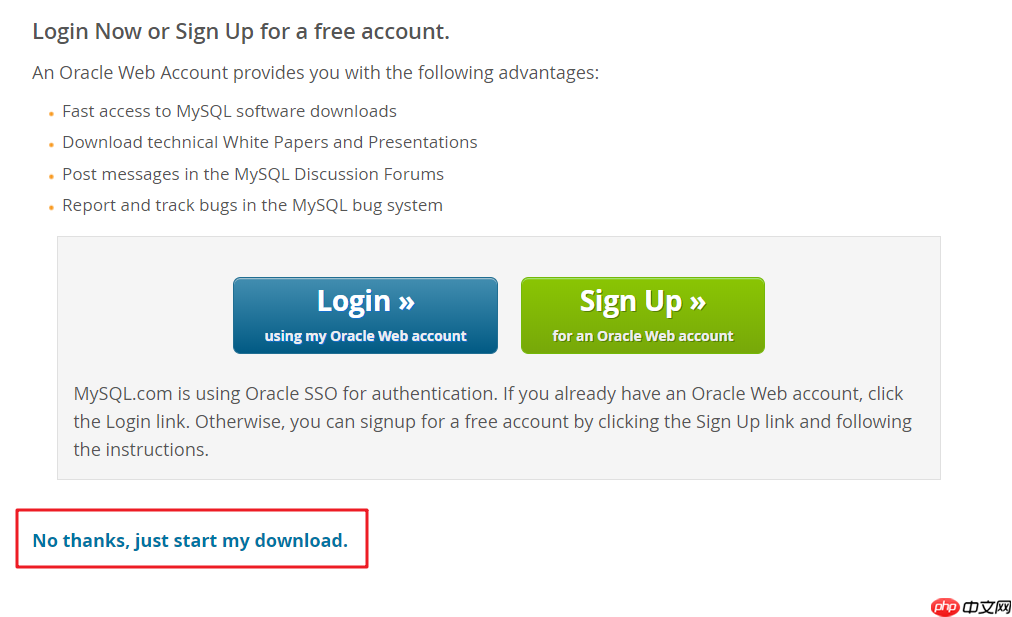Click Report and track bugs line
Screen dimensions: 1012x617
pyautogui.click(x=252, y=205)
